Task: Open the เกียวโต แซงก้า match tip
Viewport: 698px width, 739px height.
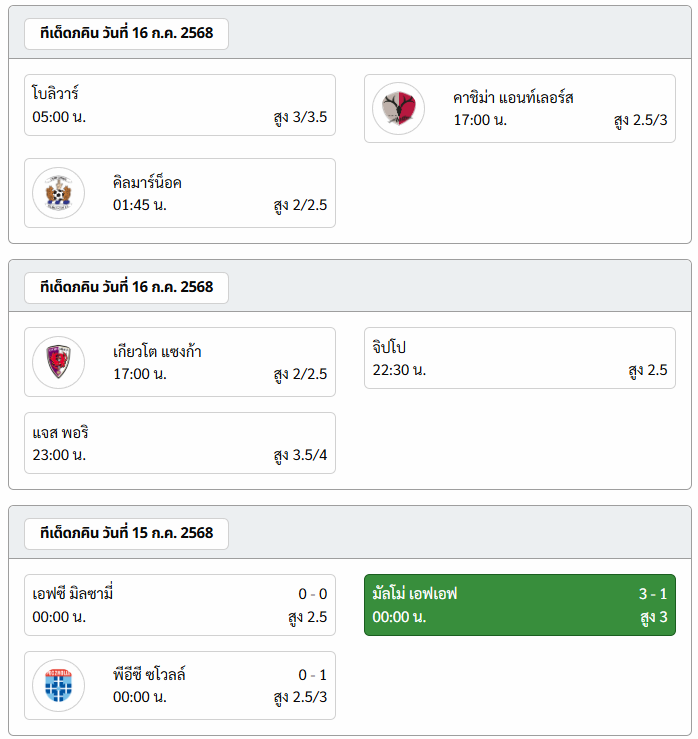Action: pos(180,362)
